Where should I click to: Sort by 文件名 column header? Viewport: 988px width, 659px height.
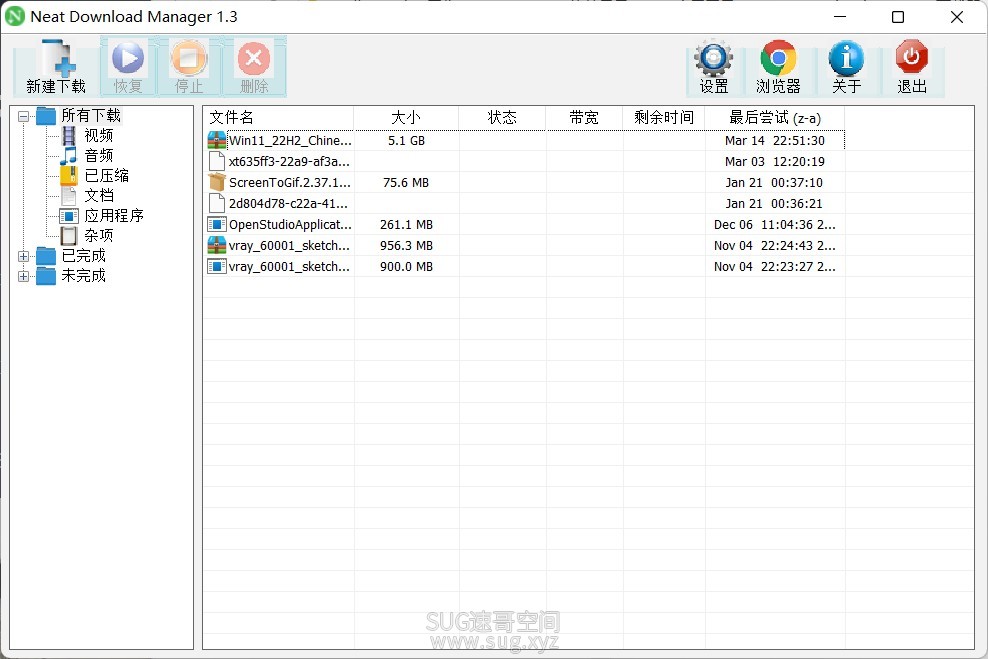point(278,118)
